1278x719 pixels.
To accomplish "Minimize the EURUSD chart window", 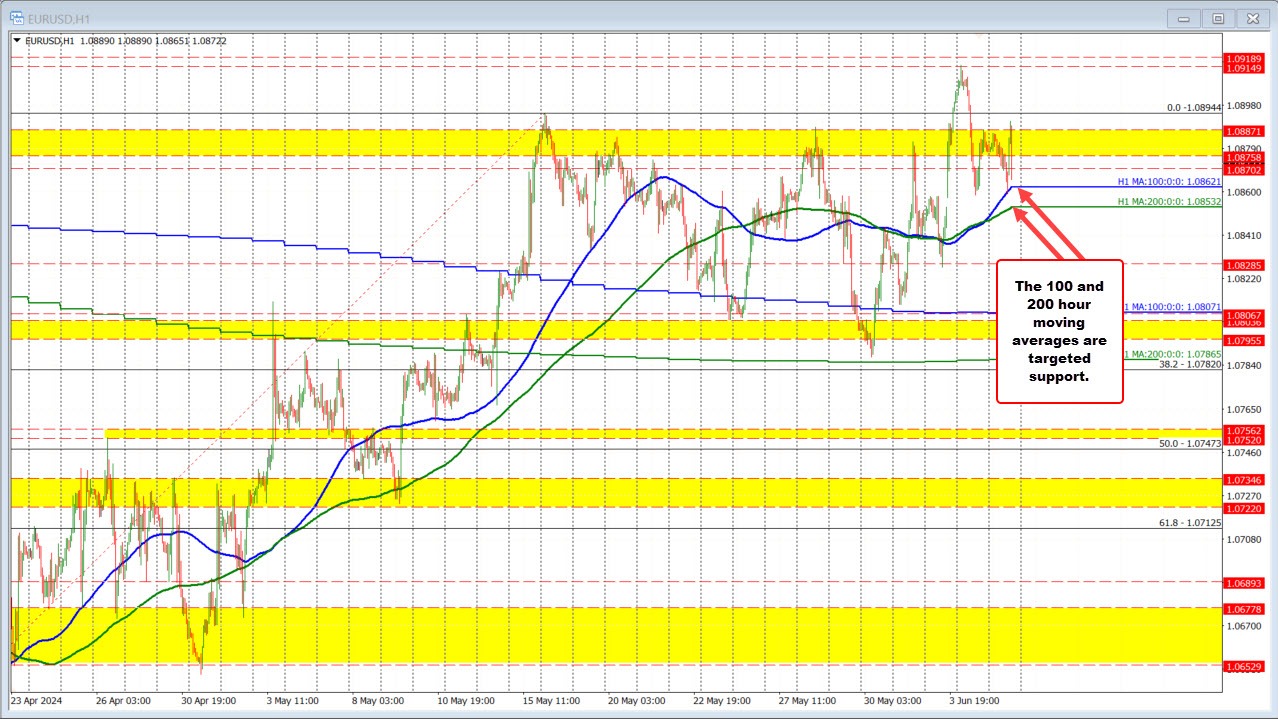I will point(1183,18).
